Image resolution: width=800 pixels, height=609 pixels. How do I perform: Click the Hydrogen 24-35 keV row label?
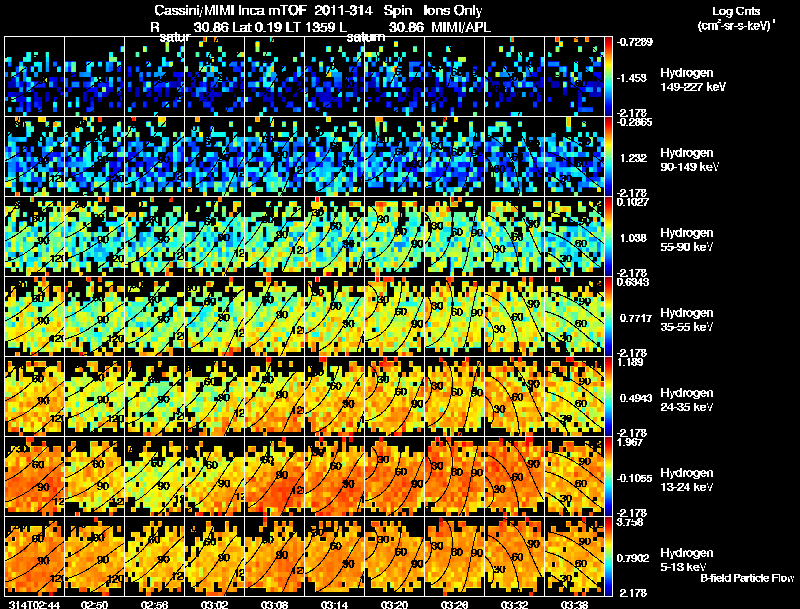(687, 400)
